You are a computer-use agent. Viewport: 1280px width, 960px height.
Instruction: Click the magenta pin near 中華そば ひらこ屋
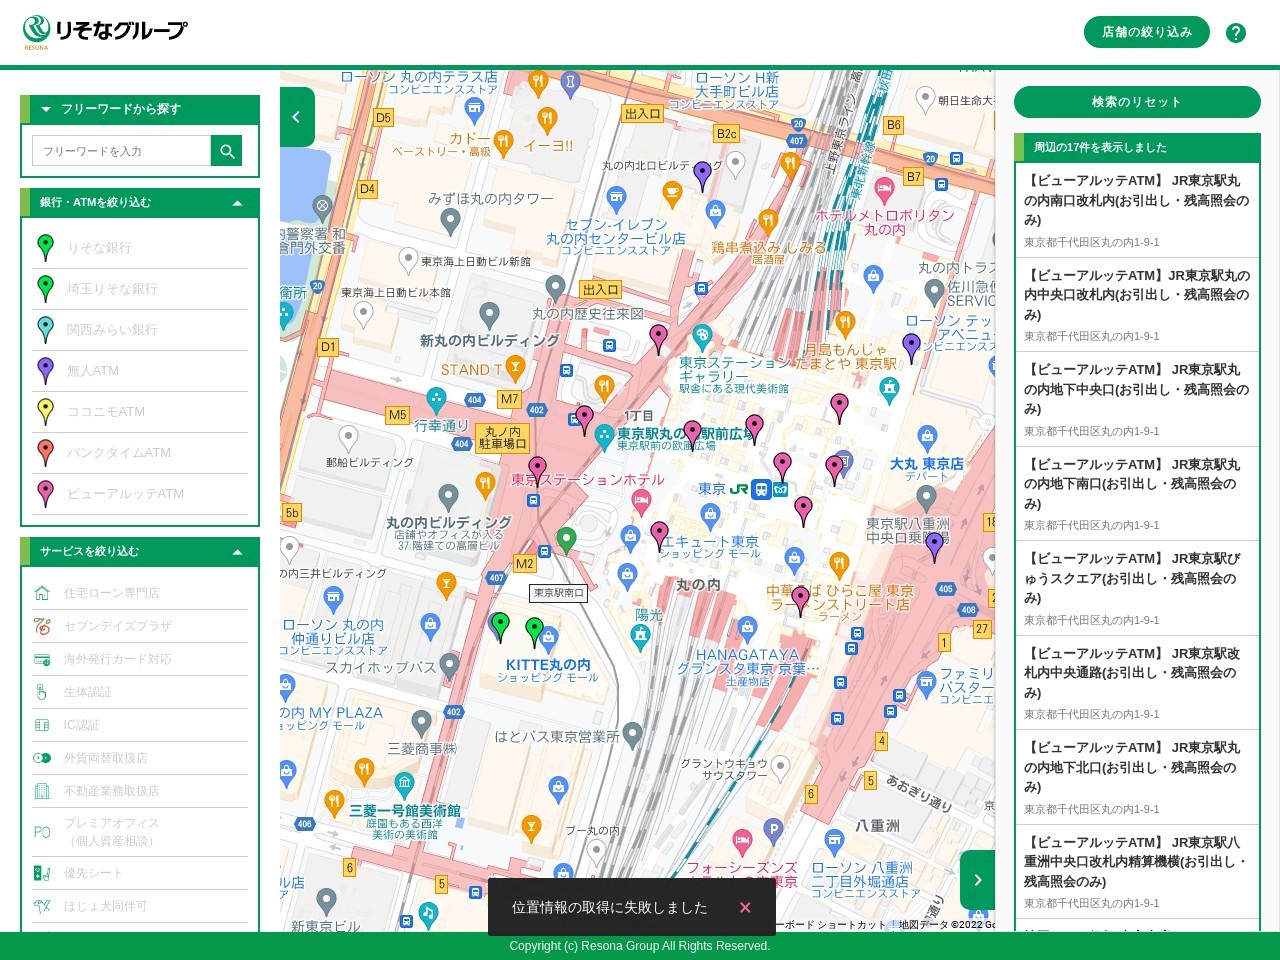[800, 600]
